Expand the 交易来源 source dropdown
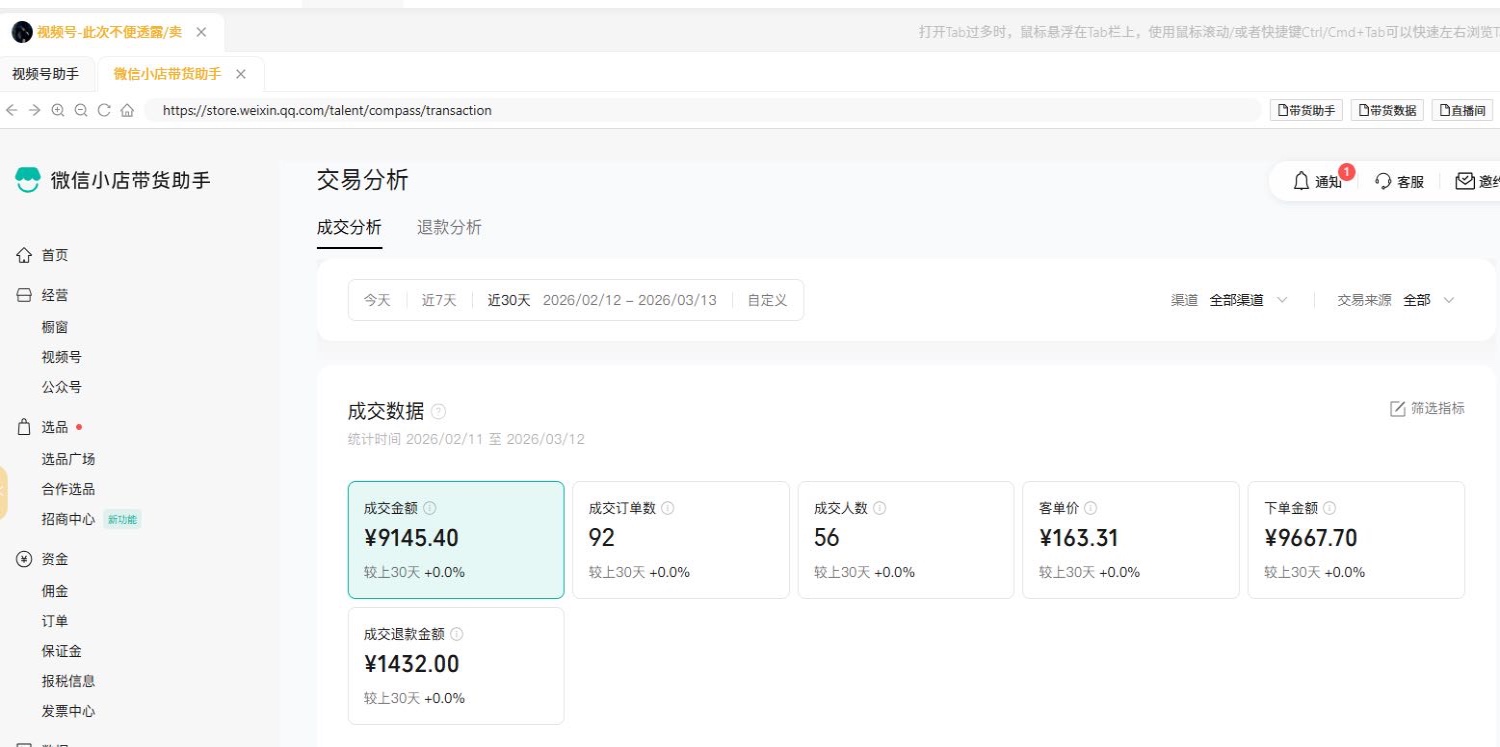The image size is (1500, 747). [1424, 299]
